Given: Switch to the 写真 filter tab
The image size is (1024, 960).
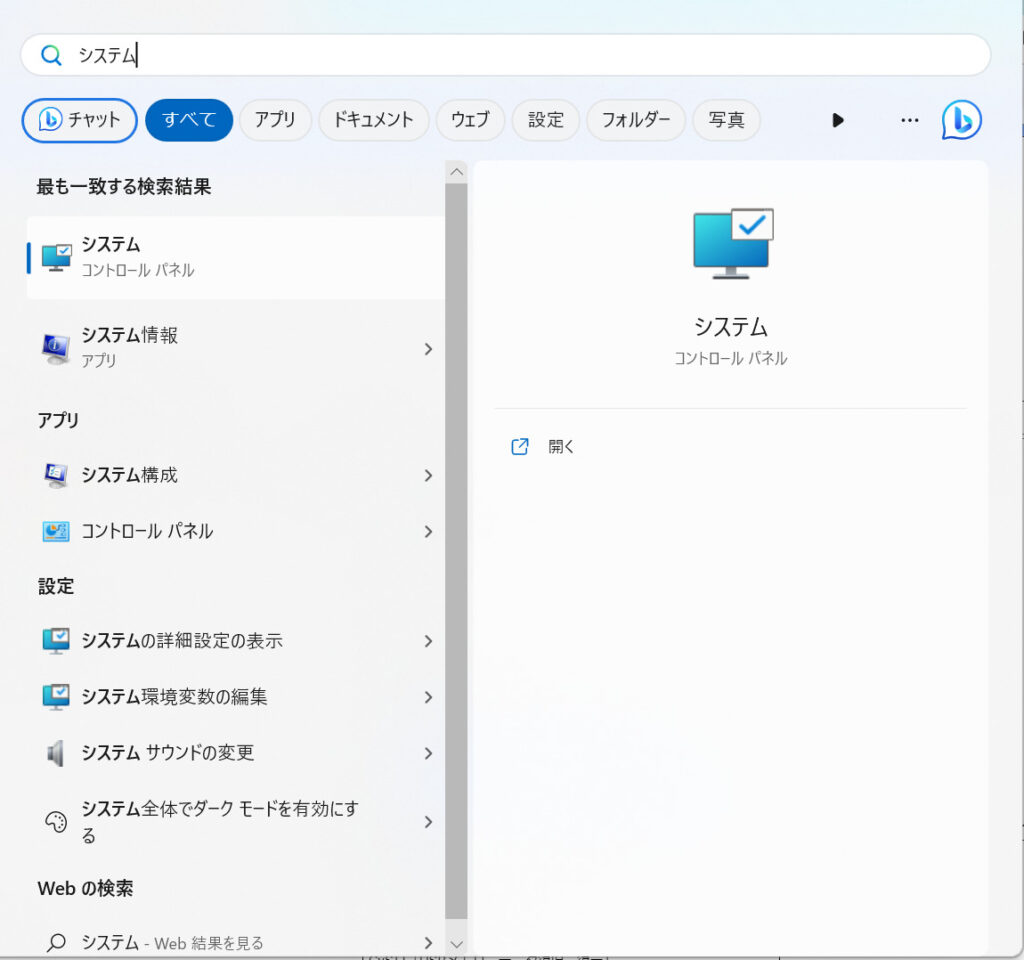Looking at the screenshot, I should 726,120.
